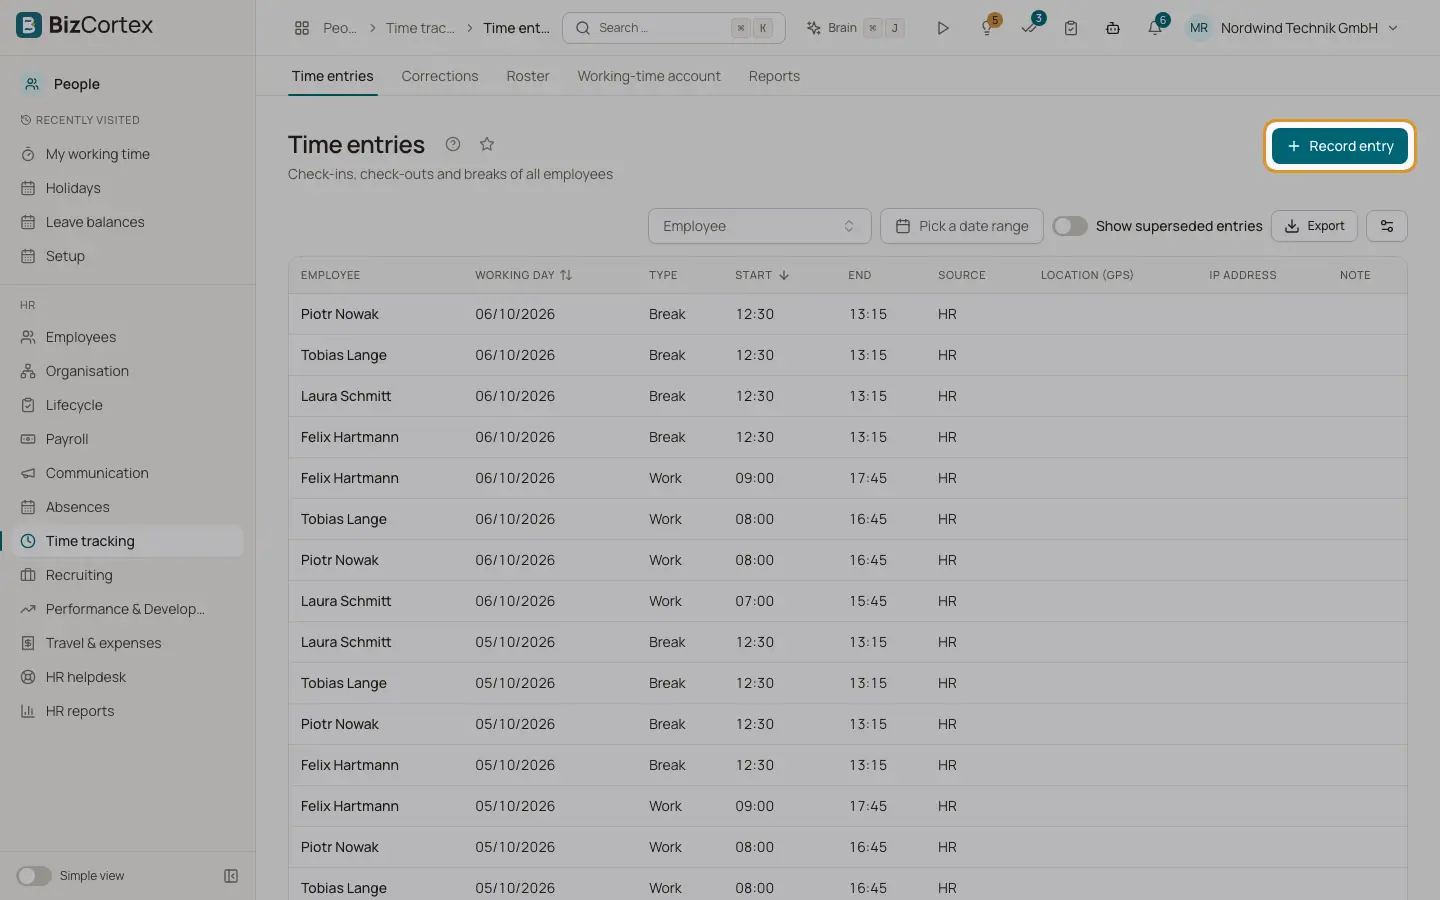Viewport: 1440px width, 900px height.
Task: Star the Time entries page as favorite
Action: click(487, 144)
